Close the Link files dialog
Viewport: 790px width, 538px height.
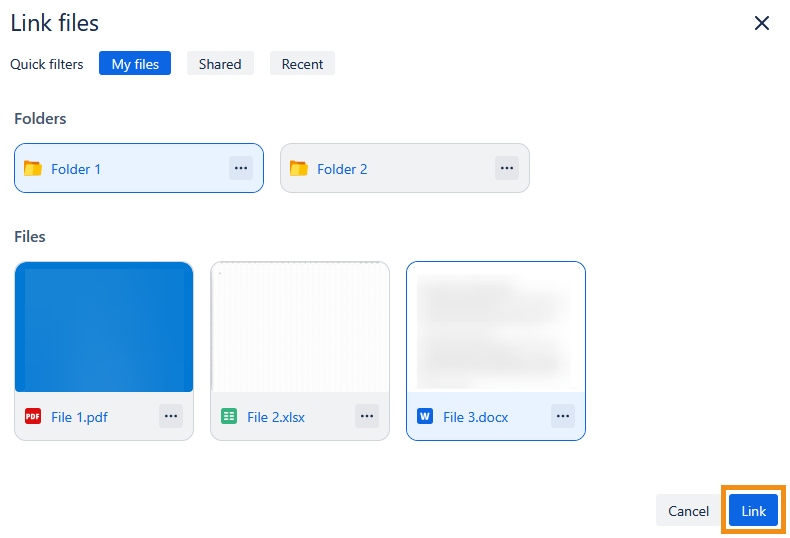click(762, 23)
